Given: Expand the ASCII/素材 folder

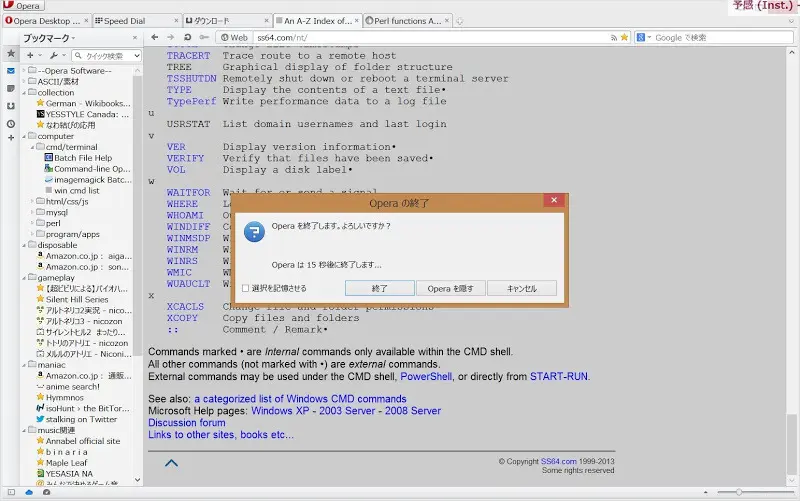Looking at the screenshot, I should click(24, 81).
